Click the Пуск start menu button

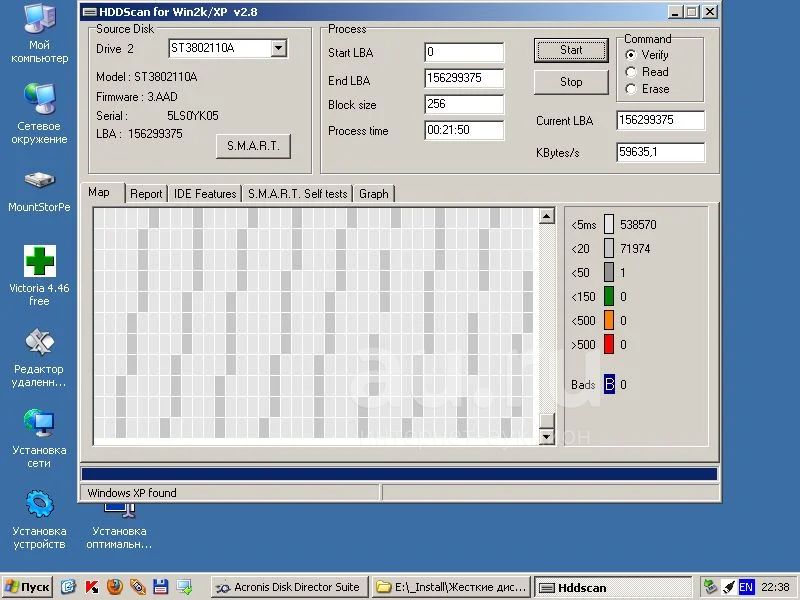point(28,587)
